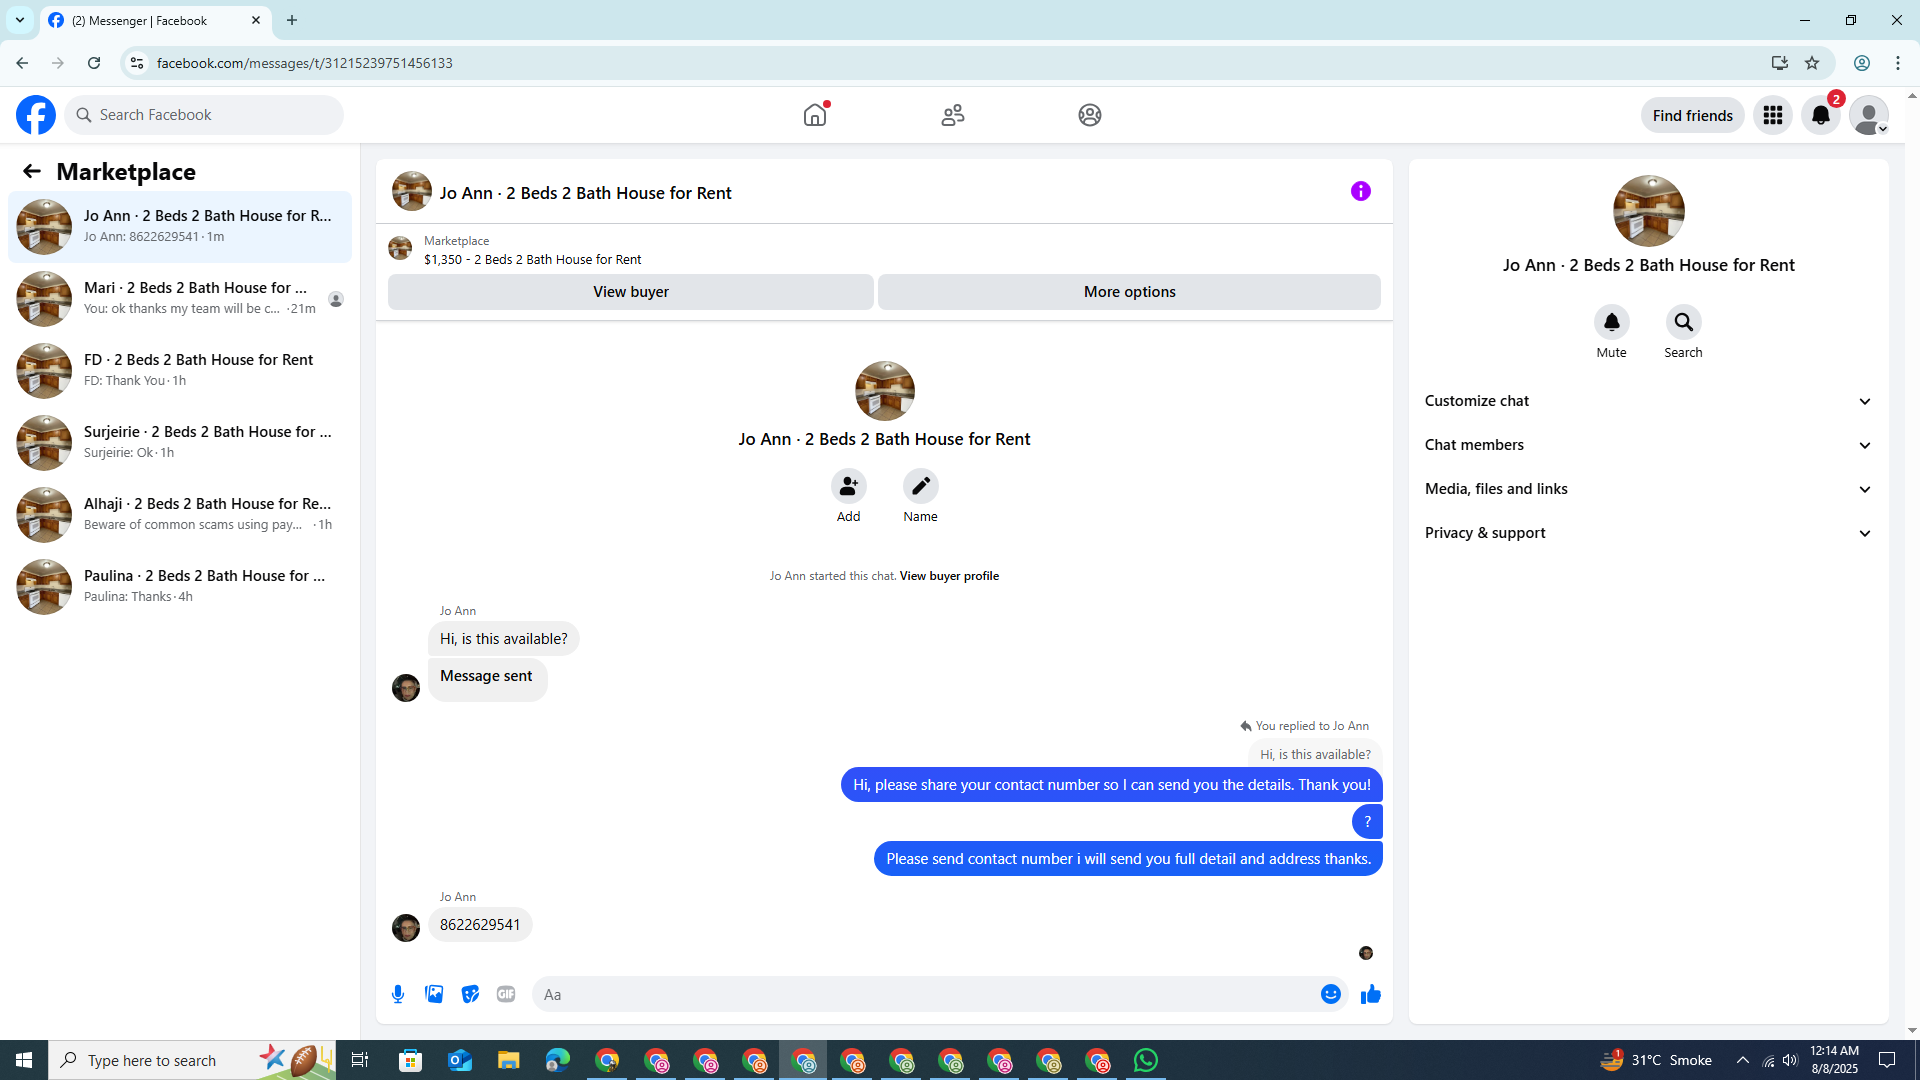Send a thumbs-up like

(1370, 994)
